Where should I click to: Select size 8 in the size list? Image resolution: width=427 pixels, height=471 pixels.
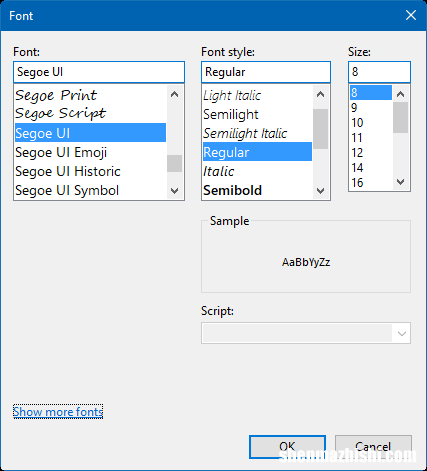pos(371,92)
